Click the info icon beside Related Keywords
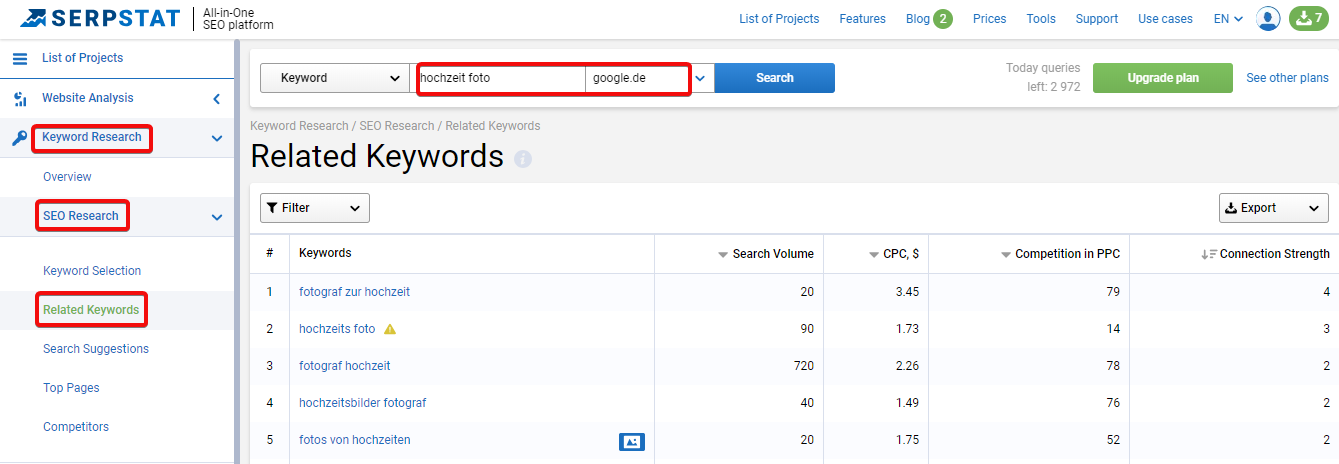1339x464 pixels. click(x=523, y=159)
